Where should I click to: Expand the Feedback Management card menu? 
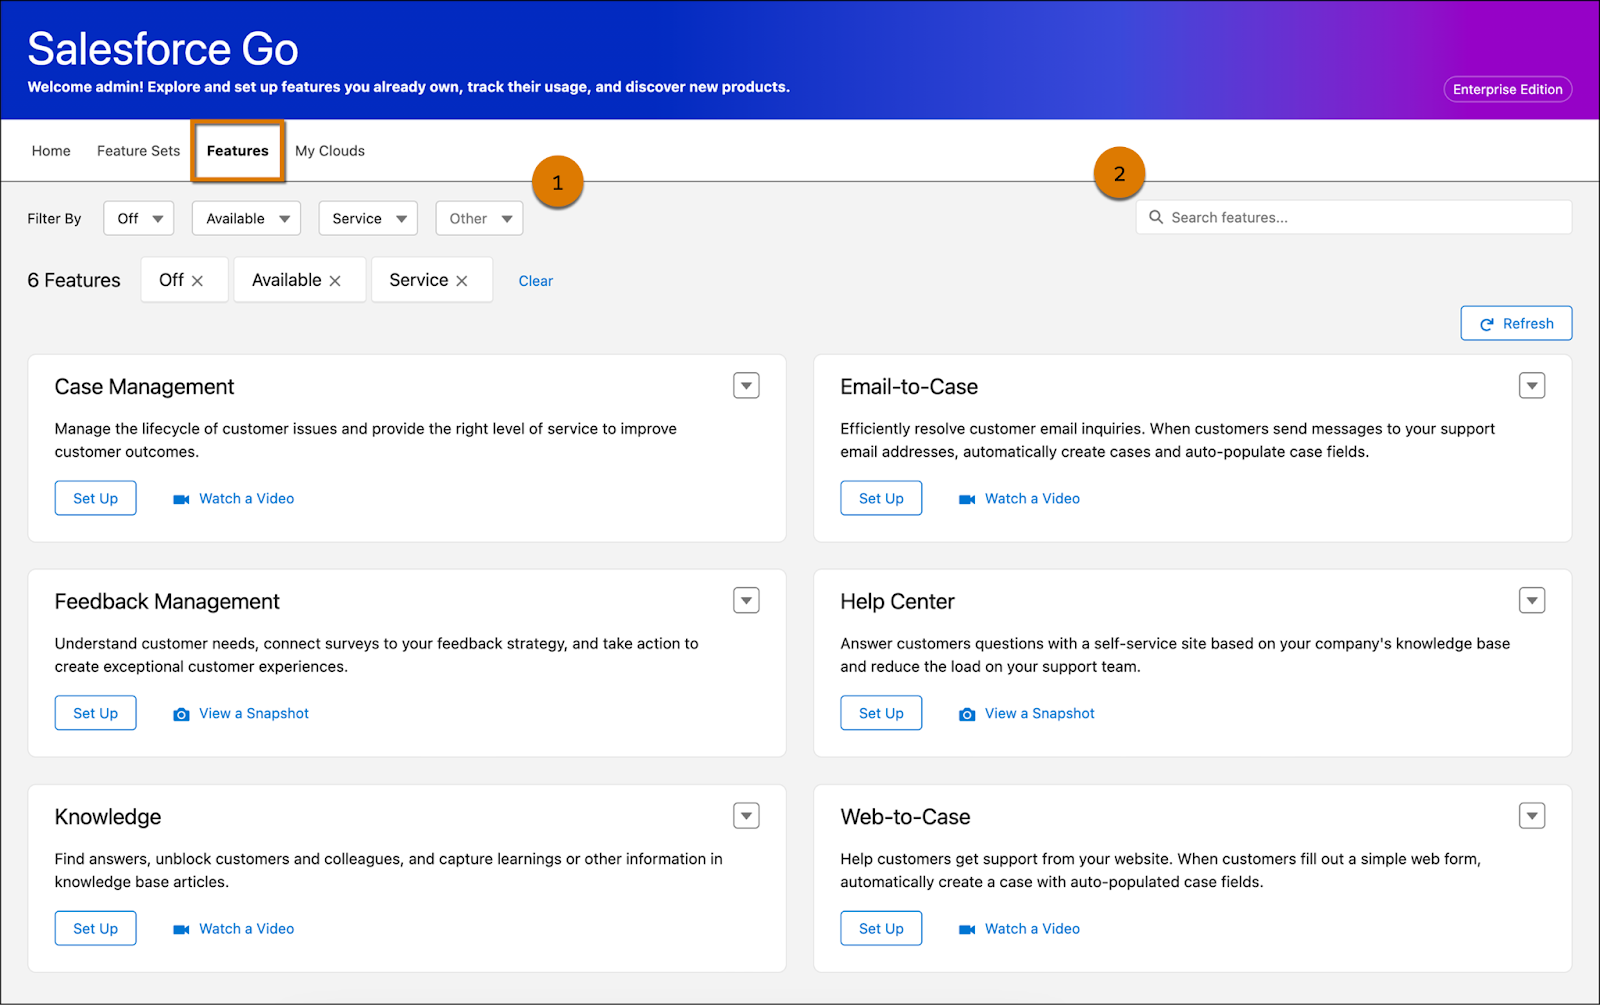(746, 600)
